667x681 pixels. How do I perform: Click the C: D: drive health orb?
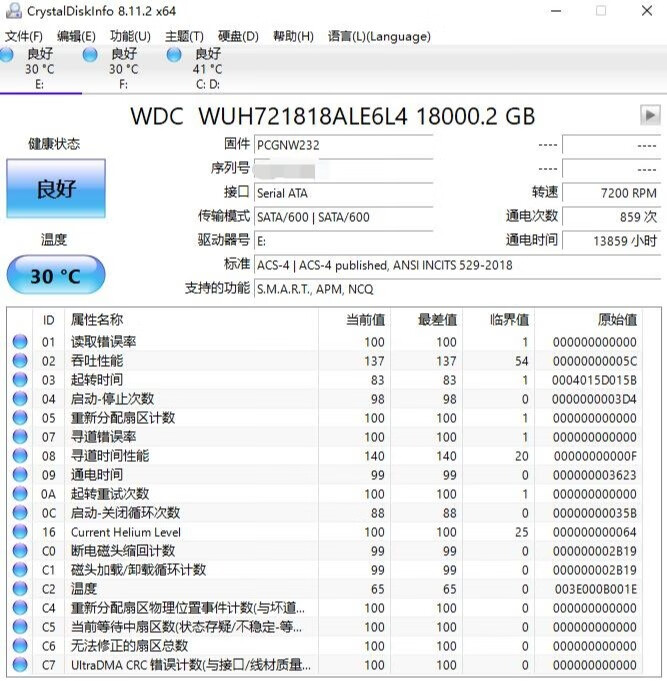(x=174, y=56)
